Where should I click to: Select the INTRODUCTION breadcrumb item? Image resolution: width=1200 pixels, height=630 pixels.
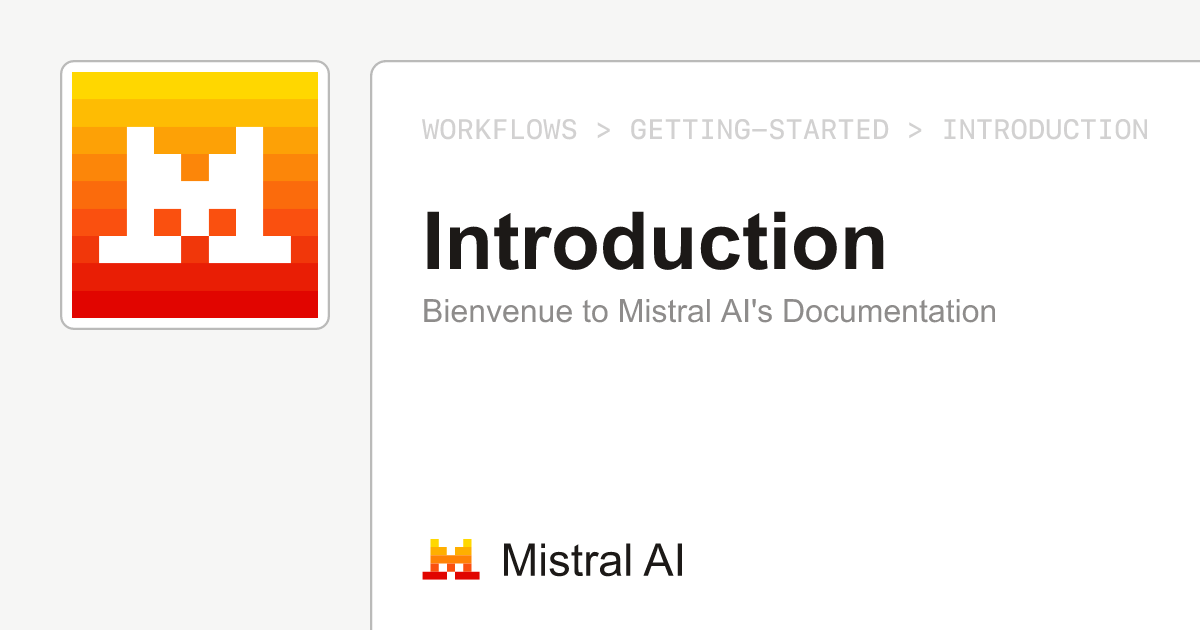click(1045, 130)
